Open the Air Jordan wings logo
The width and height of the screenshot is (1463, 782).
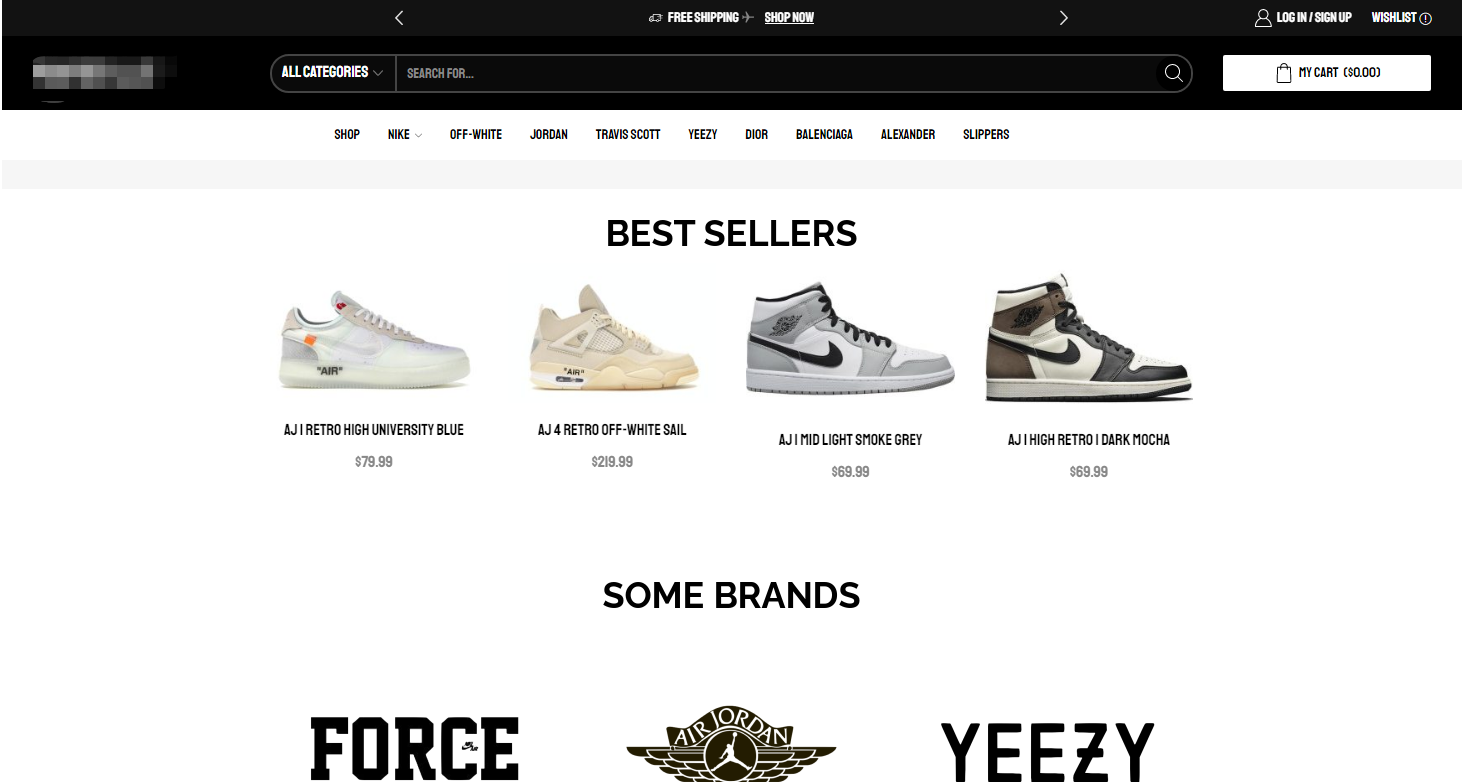click(x=731, y=744)
